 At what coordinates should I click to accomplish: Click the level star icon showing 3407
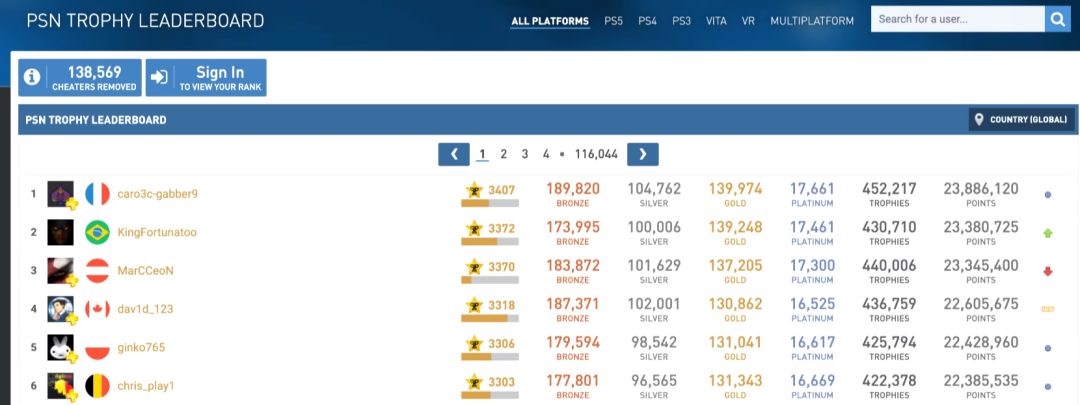coord(475,190)
